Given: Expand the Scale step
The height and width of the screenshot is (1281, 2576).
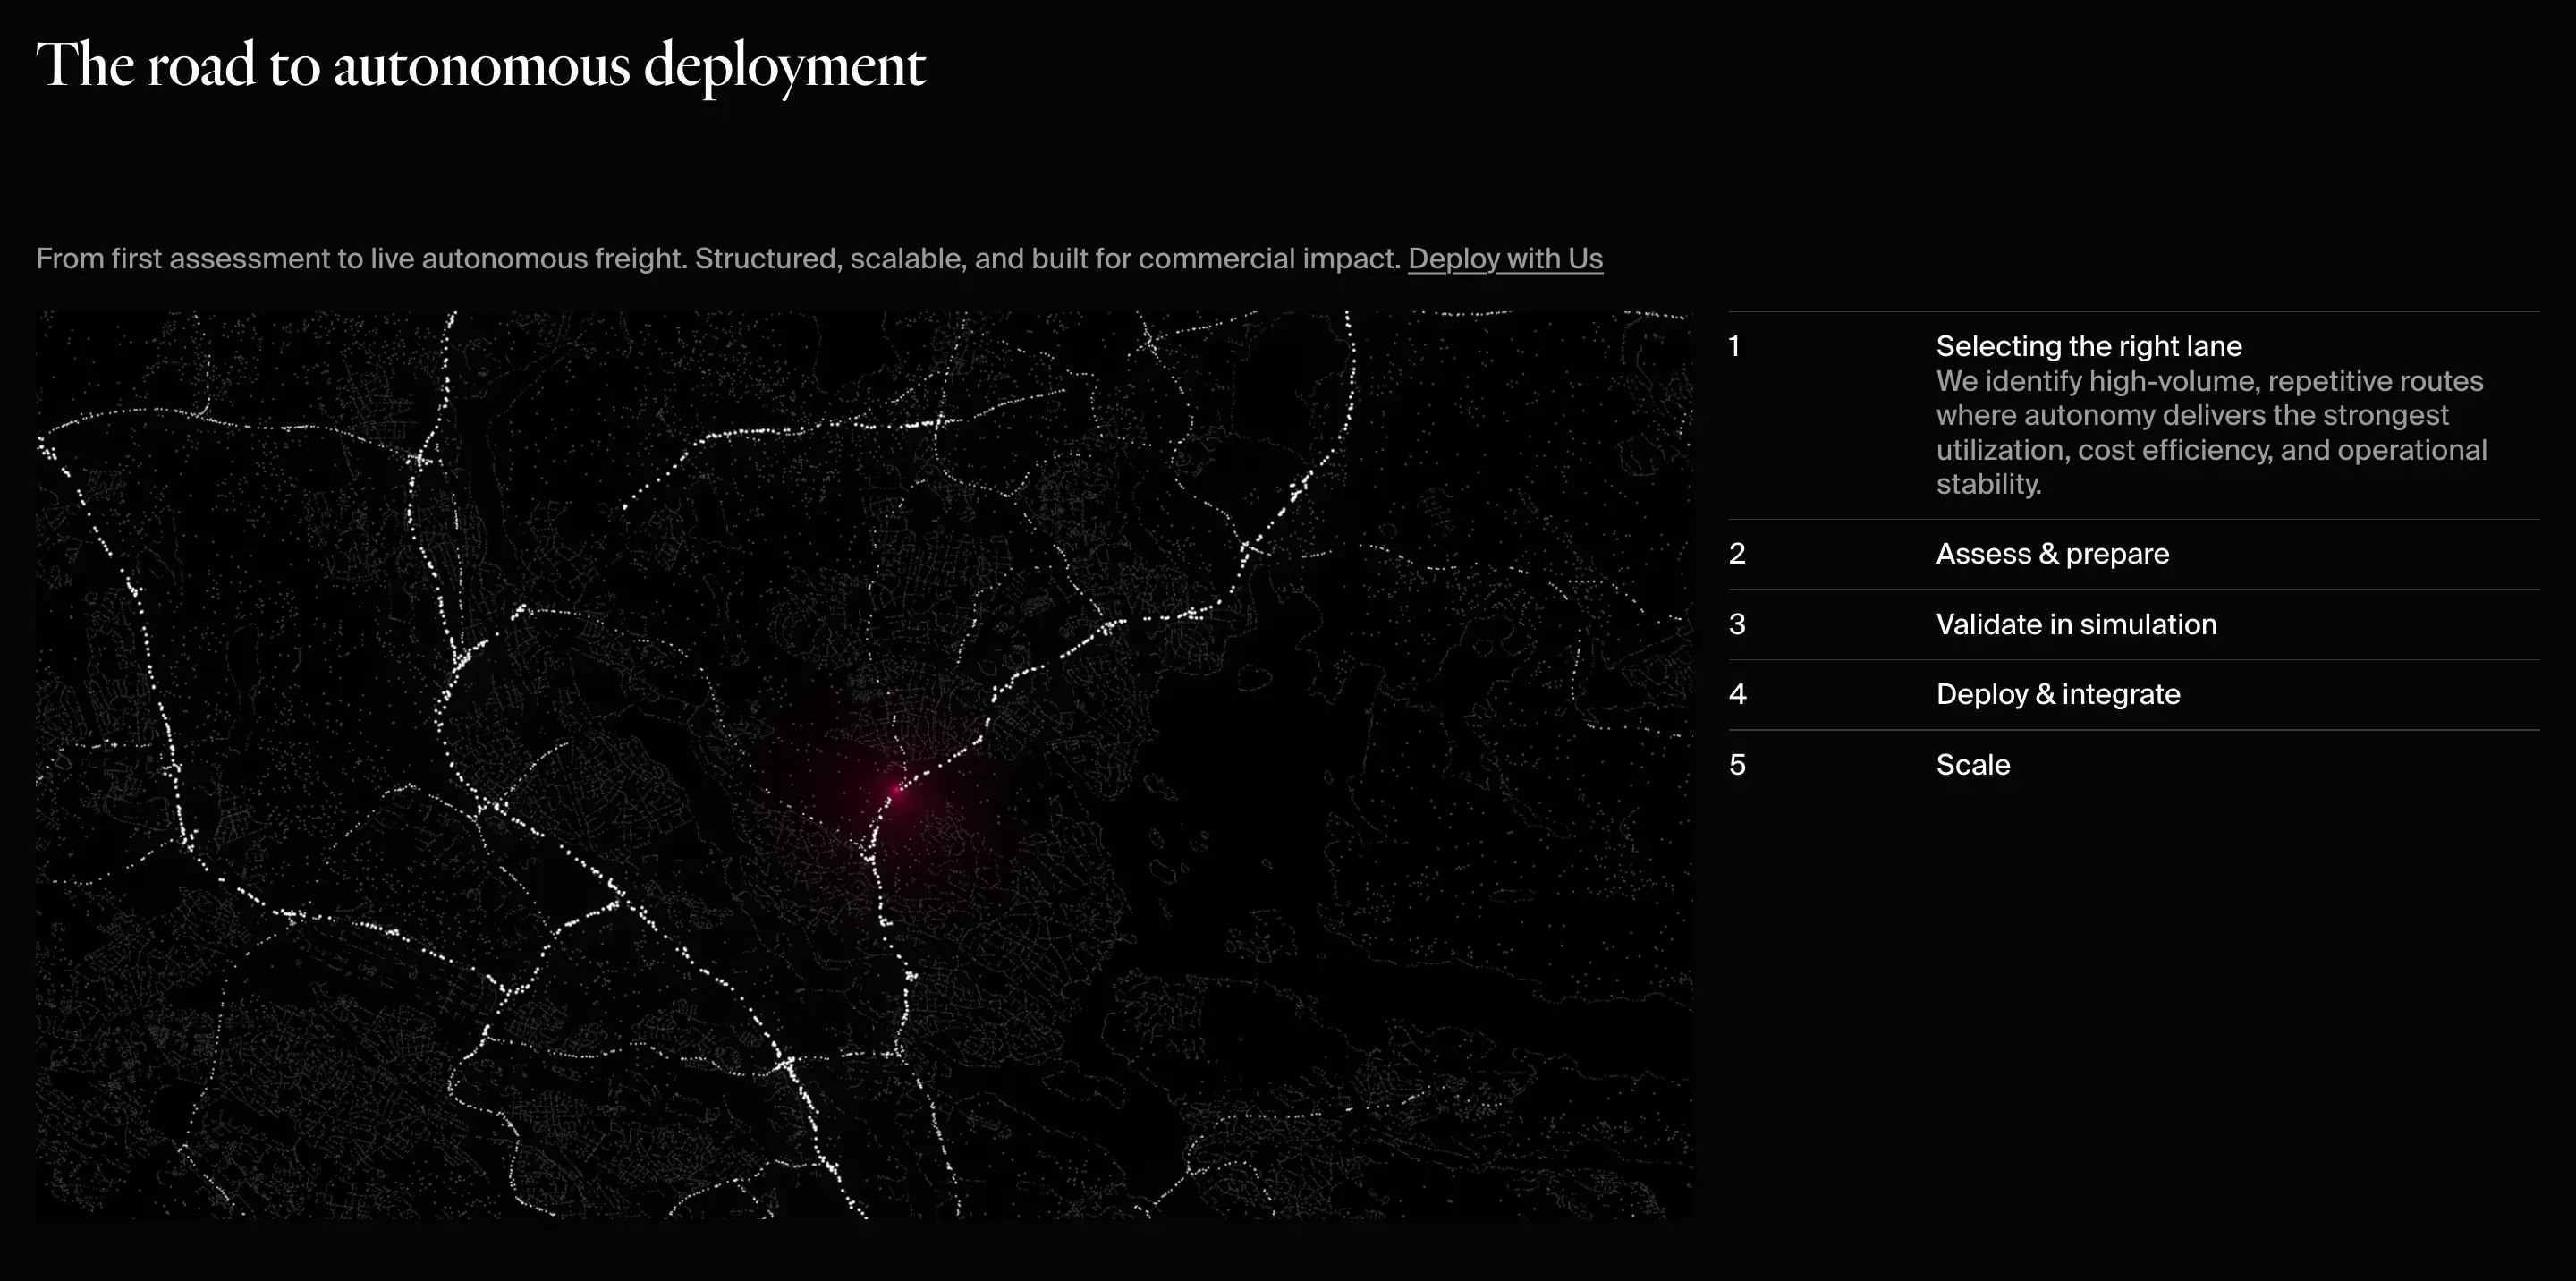Looking at the screenshot, I should [x=1972, y=765].
